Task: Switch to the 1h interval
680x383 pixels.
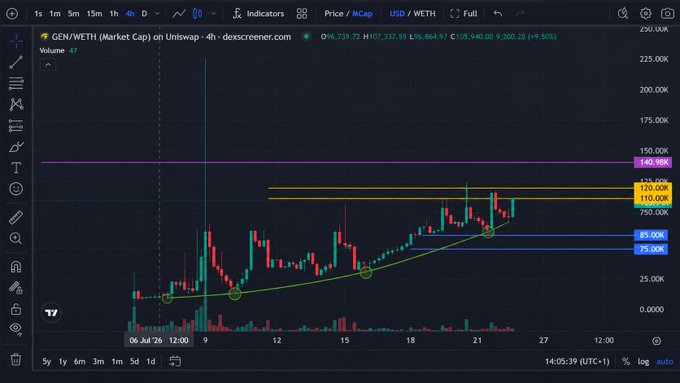Action: point(114,14)
